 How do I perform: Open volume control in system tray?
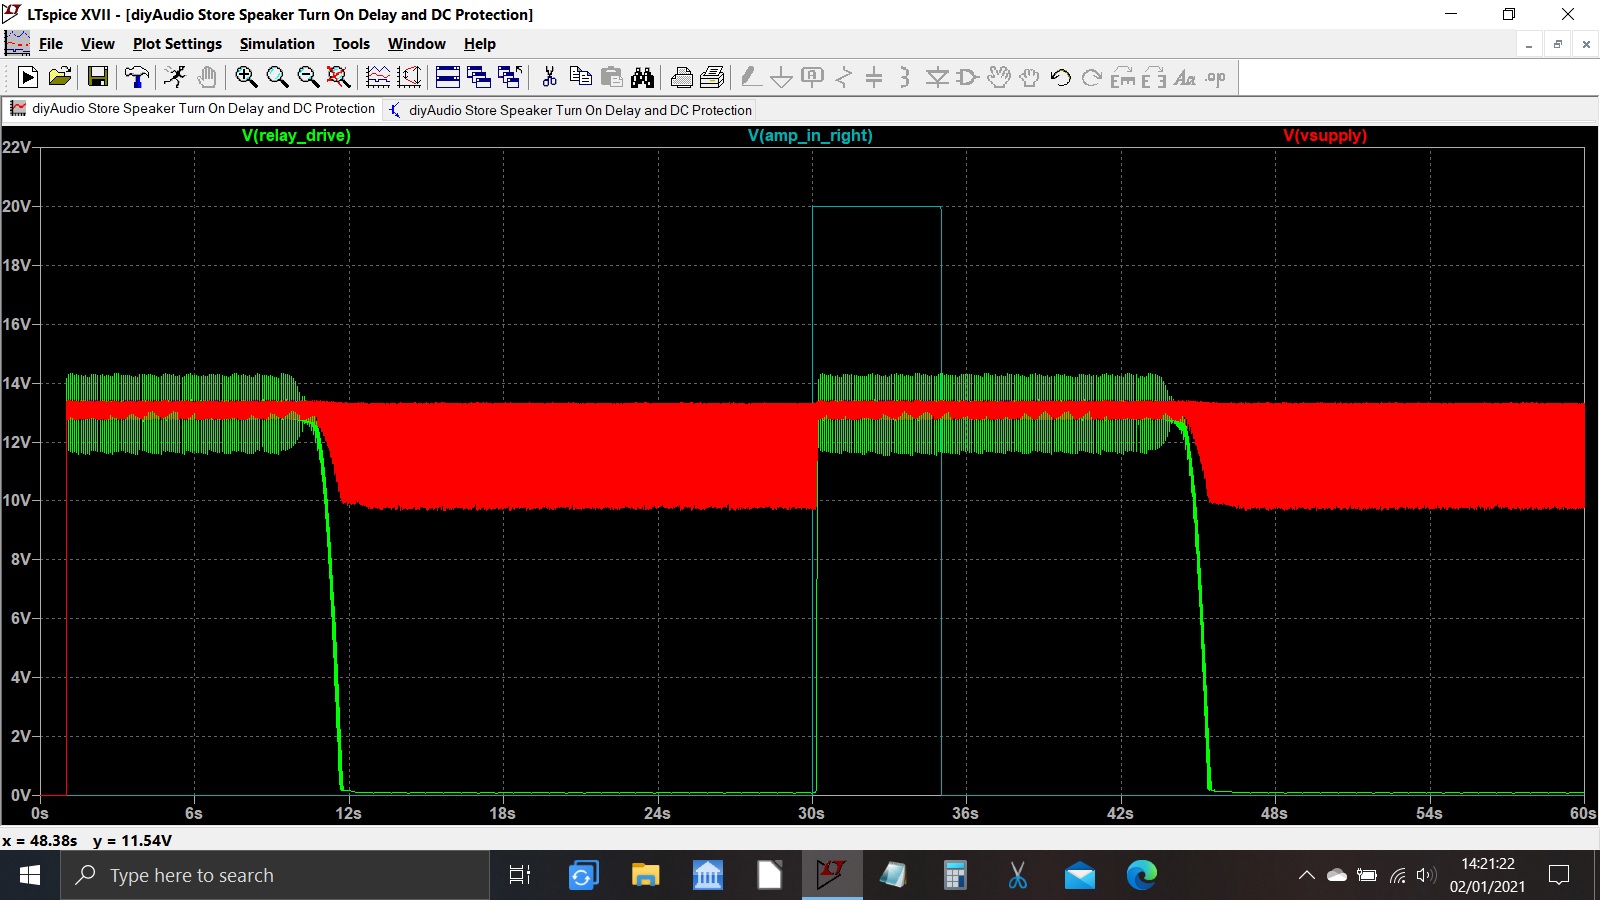click(1426, 875)
